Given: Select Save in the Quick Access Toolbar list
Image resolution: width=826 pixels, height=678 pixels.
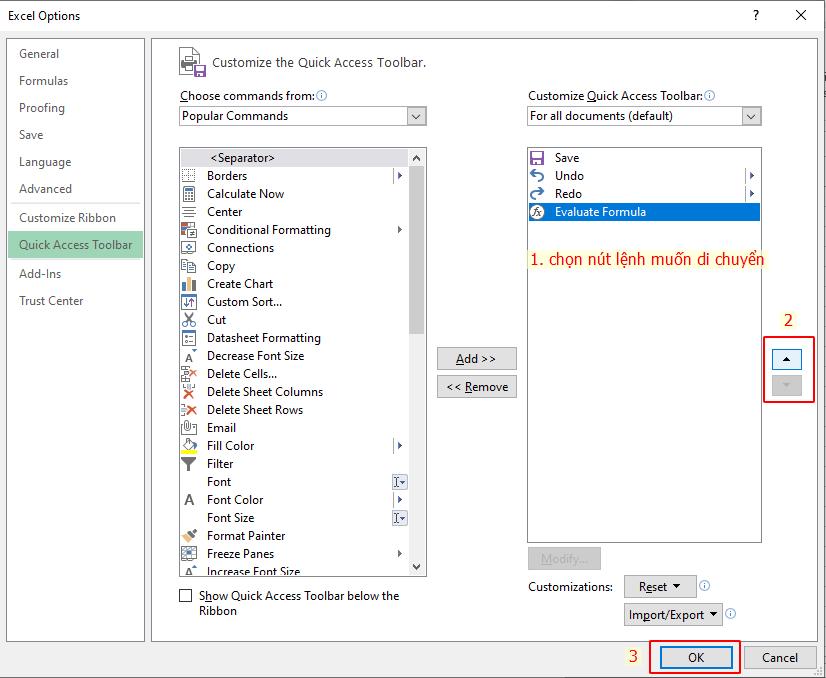Looking at the screenshot, I should (565, 158).
